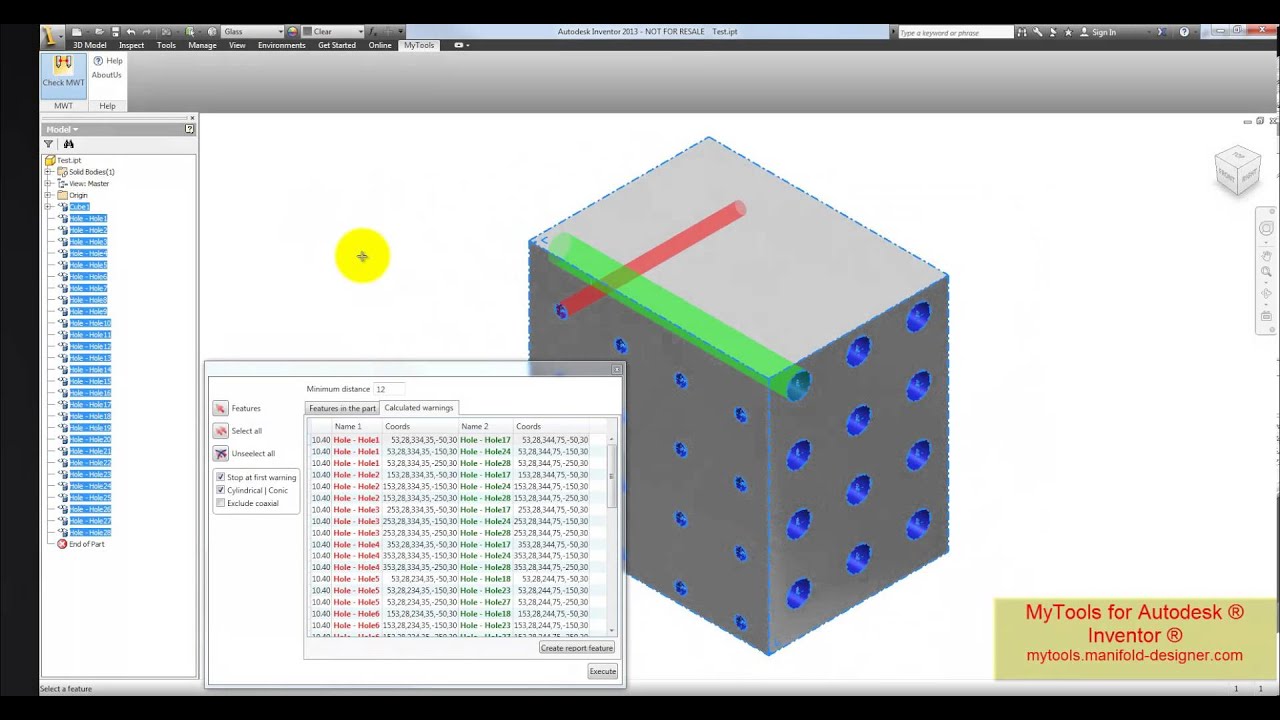
Task: Click the Name 2 column header
Action: [x=485, y=426]
